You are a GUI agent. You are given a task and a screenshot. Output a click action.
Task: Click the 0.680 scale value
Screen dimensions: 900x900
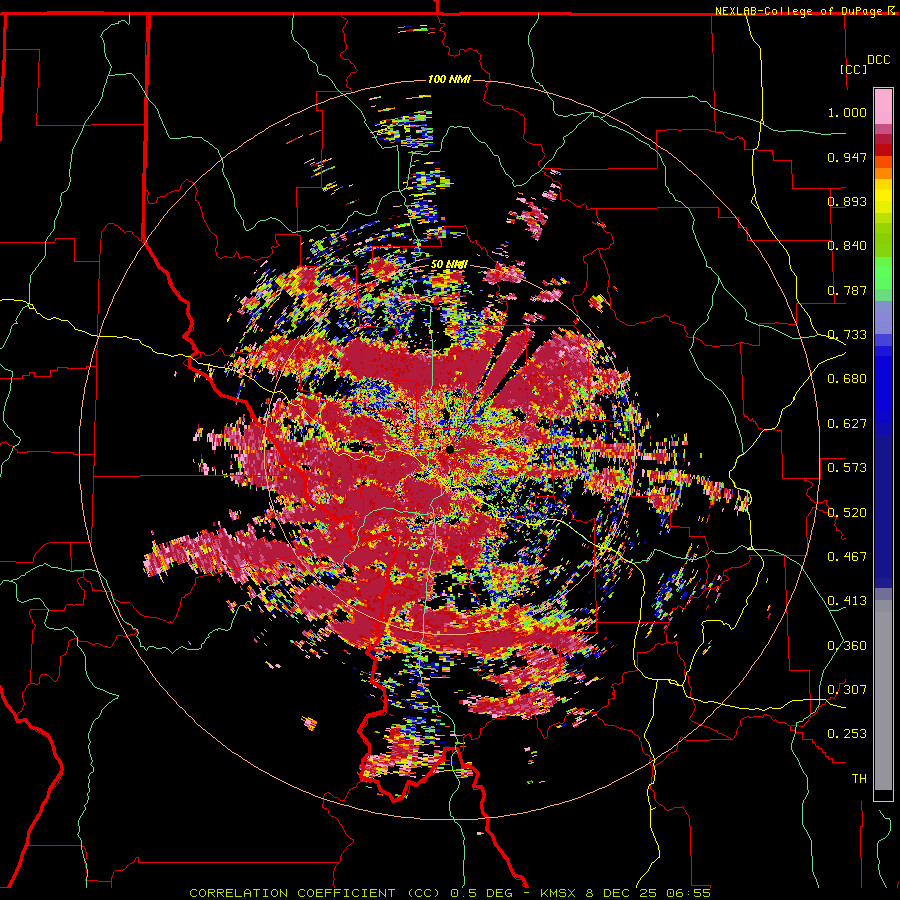(847, 379)
